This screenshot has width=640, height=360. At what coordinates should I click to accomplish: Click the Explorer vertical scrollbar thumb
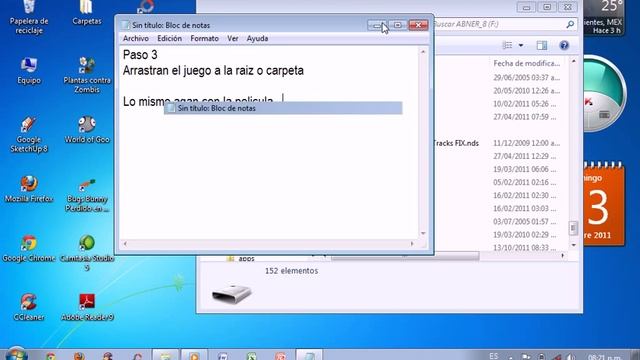click(x=574, y=228)
